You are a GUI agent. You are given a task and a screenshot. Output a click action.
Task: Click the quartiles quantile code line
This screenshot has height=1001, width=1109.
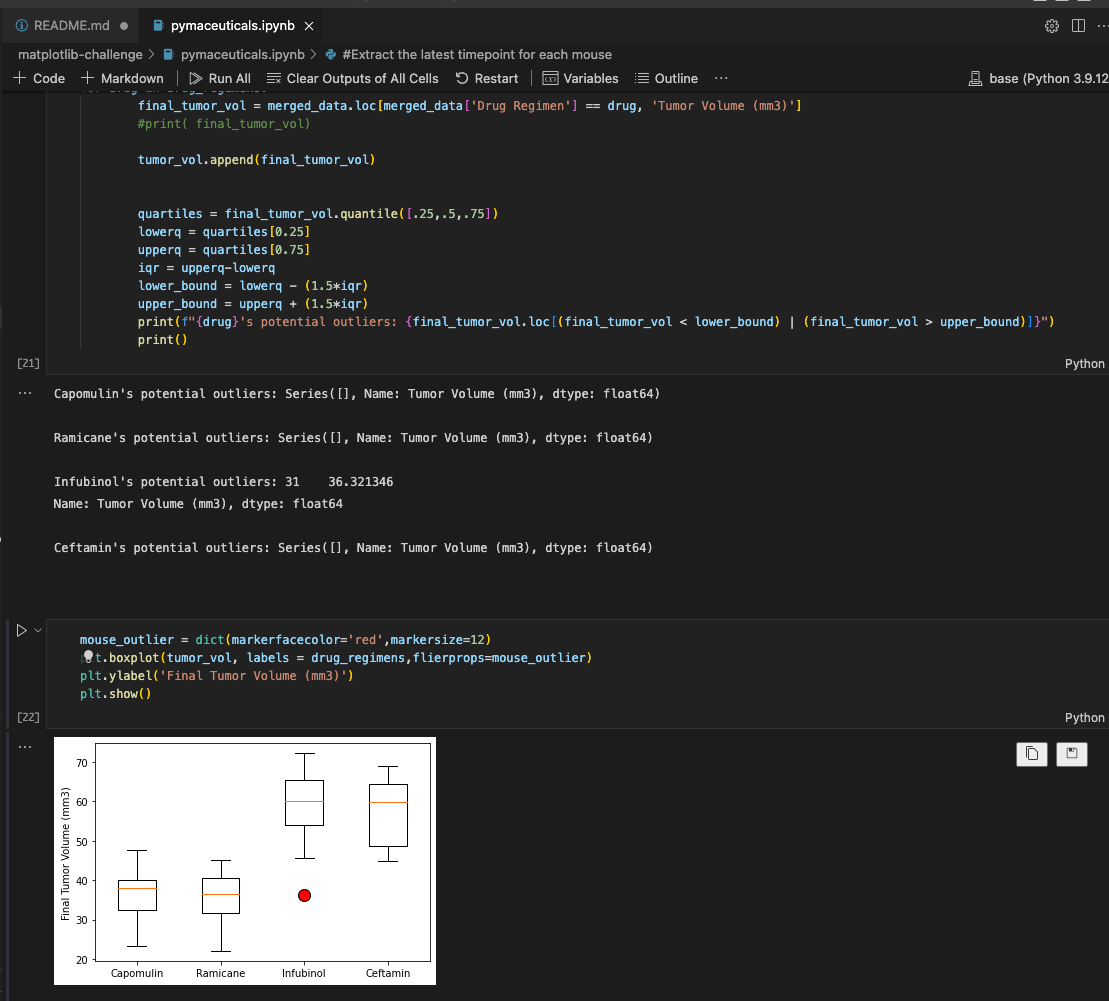318,214
